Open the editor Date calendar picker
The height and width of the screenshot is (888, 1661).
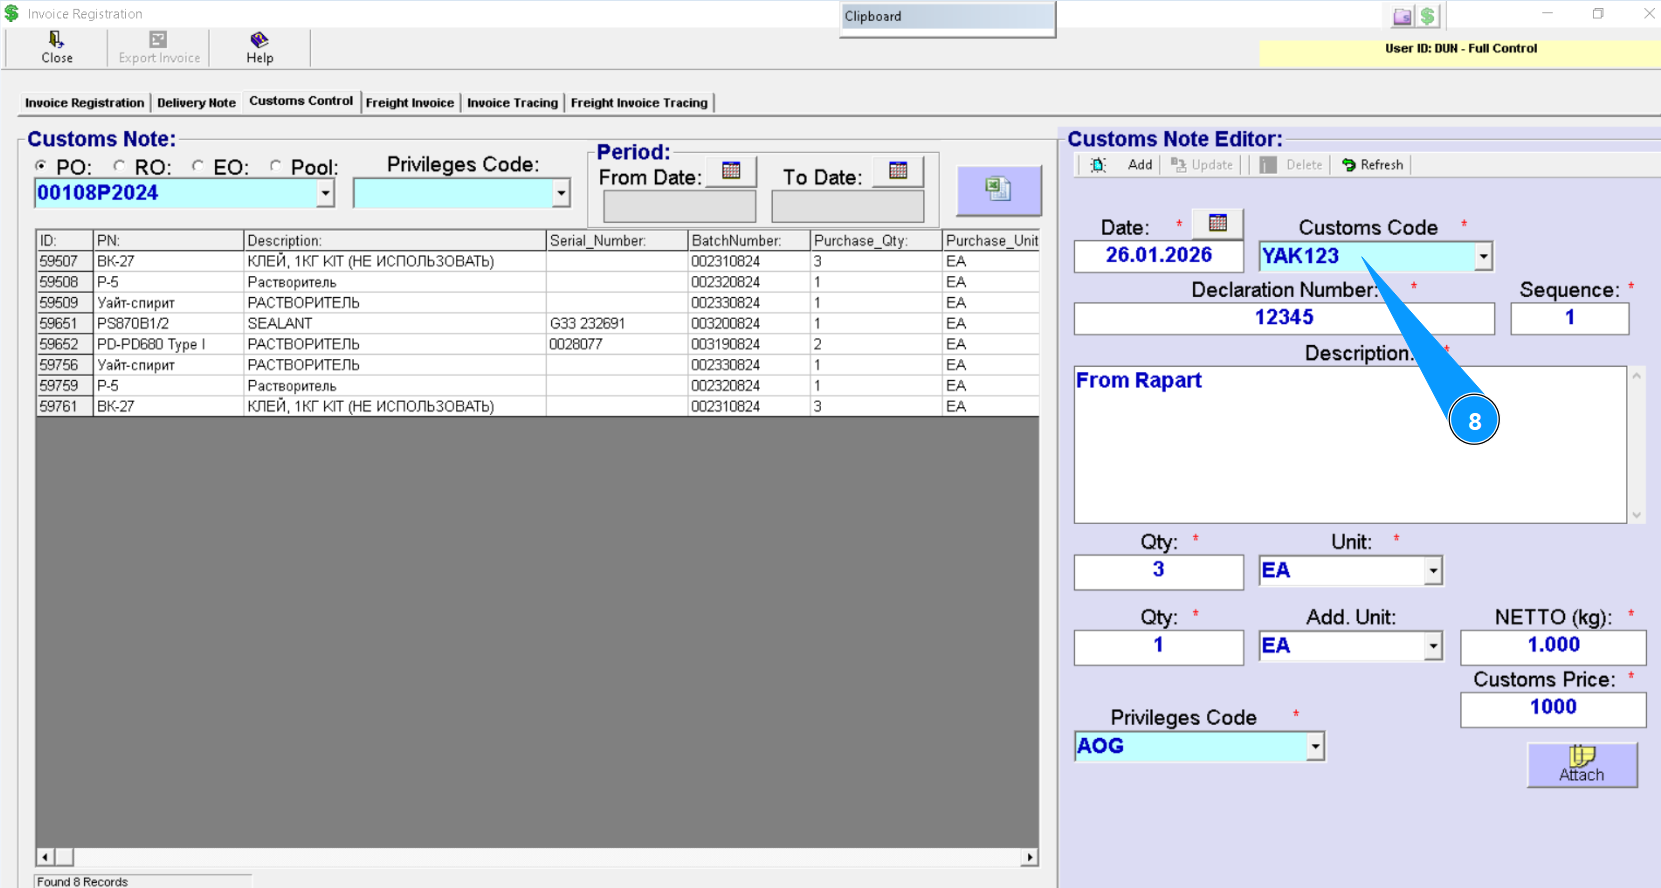tap(1217, 223)
